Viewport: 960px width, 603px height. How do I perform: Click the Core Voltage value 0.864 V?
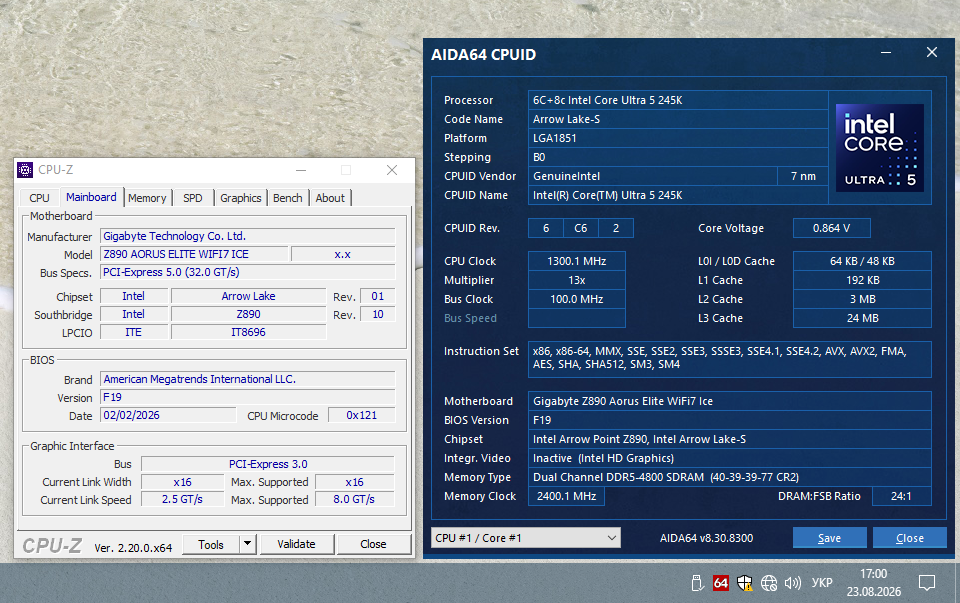[831, 228]
